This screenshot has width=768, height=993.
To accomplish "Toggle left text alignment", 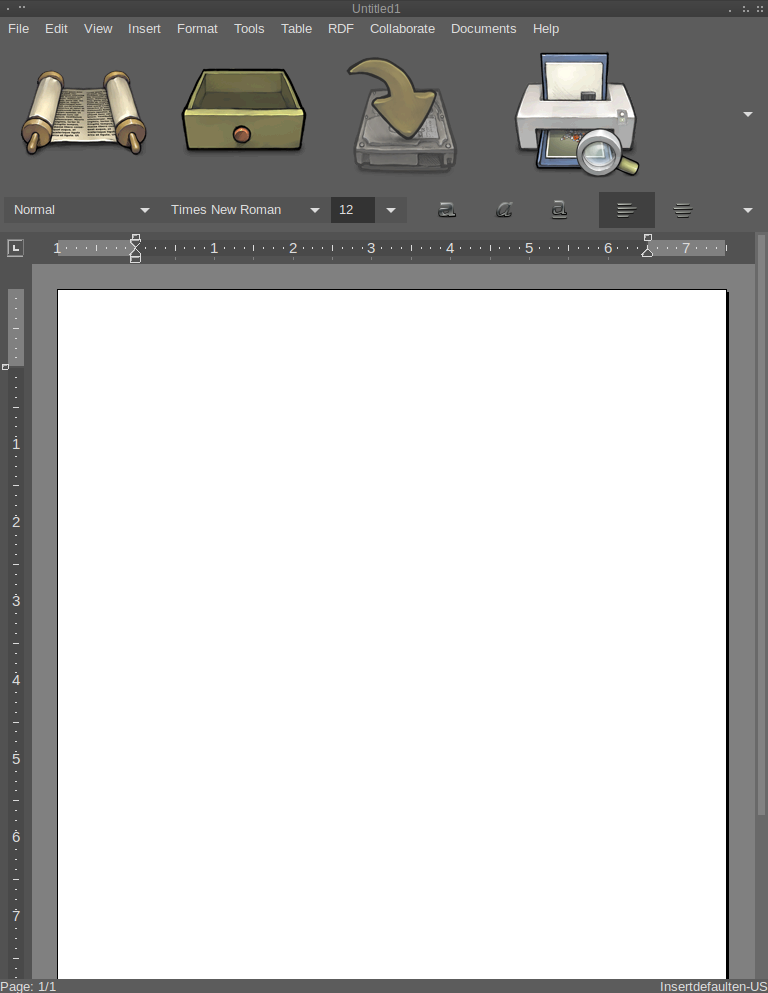I will coord(627,210).
